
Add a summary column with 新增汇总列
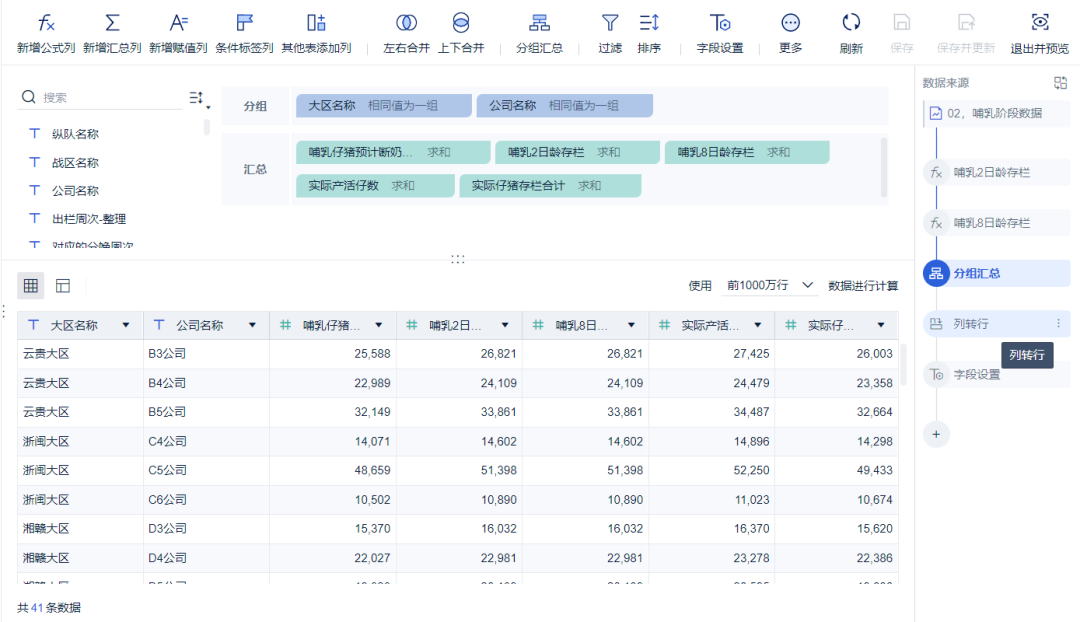[x=112, y=34]
